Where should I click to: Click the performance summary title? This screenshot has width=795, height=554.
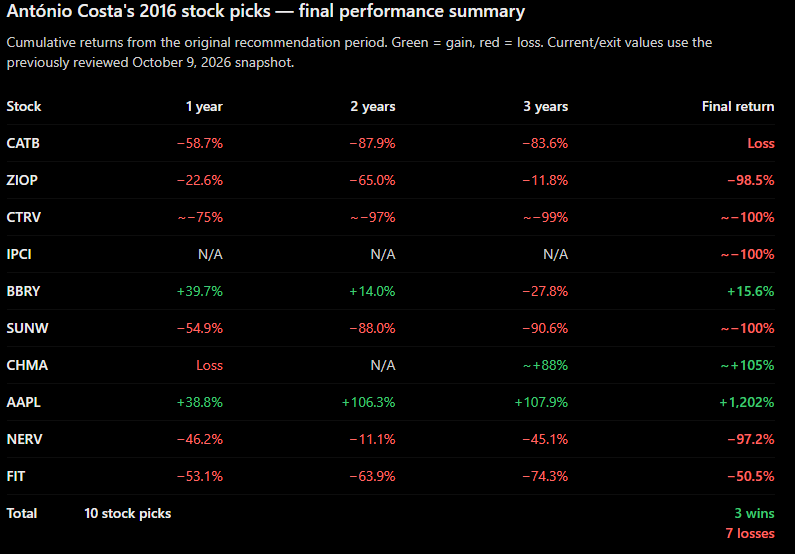[x=266, y=11]
